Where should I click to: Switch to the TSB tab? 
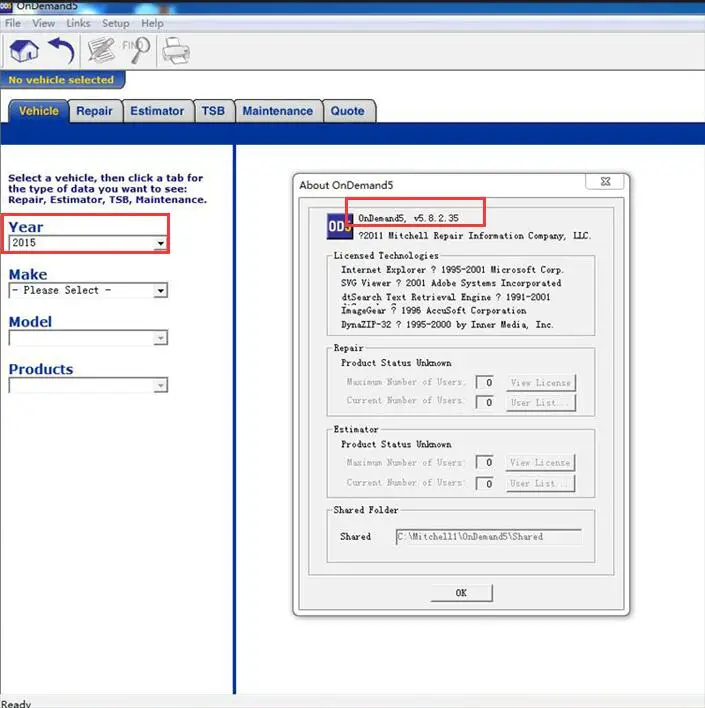coord(213,111)
